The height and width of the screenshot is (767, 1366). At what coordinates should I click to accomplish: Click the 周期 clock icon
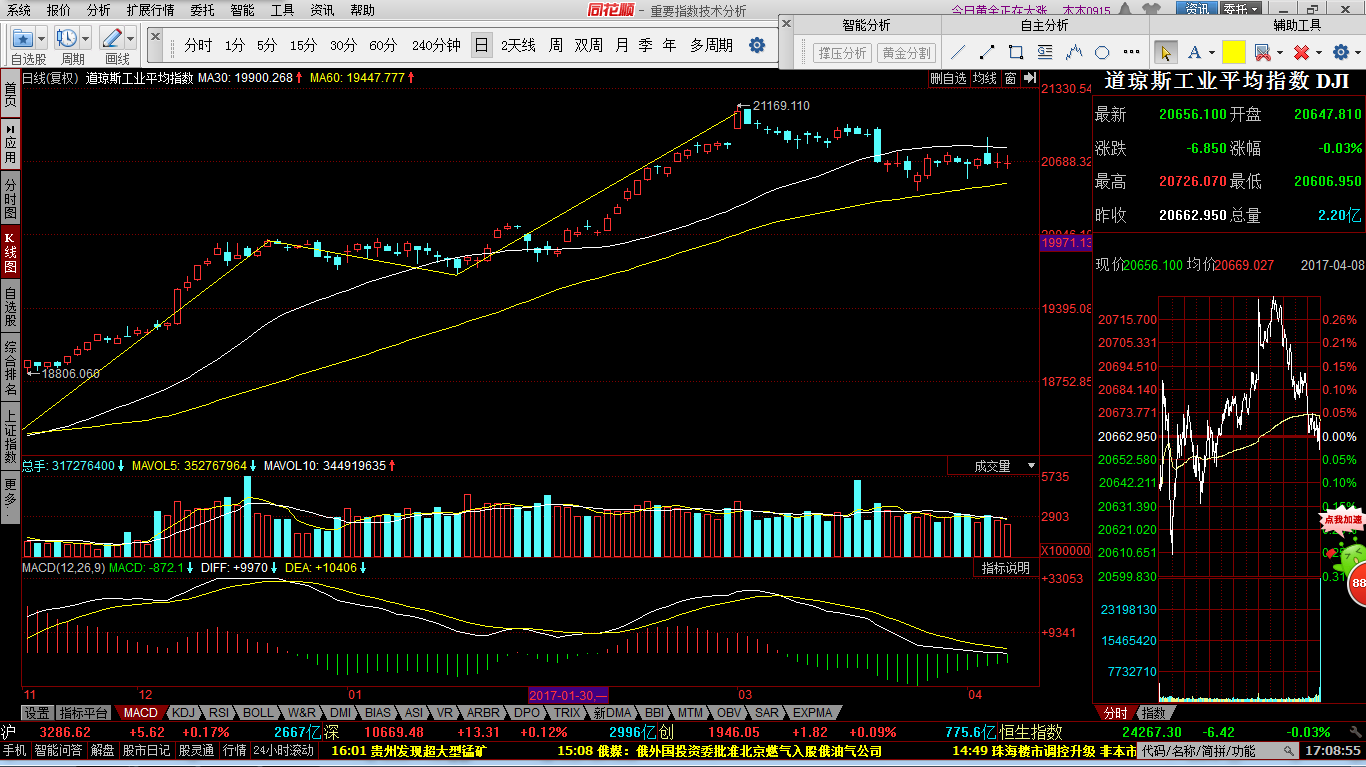click(67, 39)
